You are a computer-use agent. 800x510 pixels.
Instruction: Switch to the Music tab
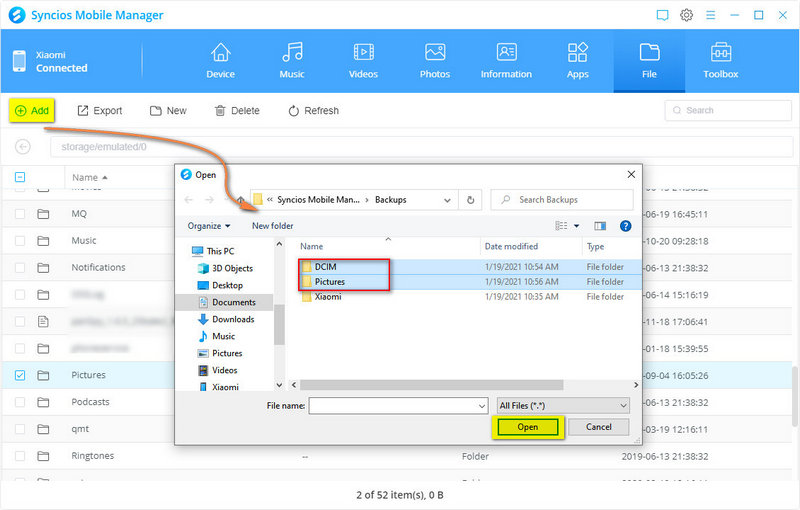292,61
